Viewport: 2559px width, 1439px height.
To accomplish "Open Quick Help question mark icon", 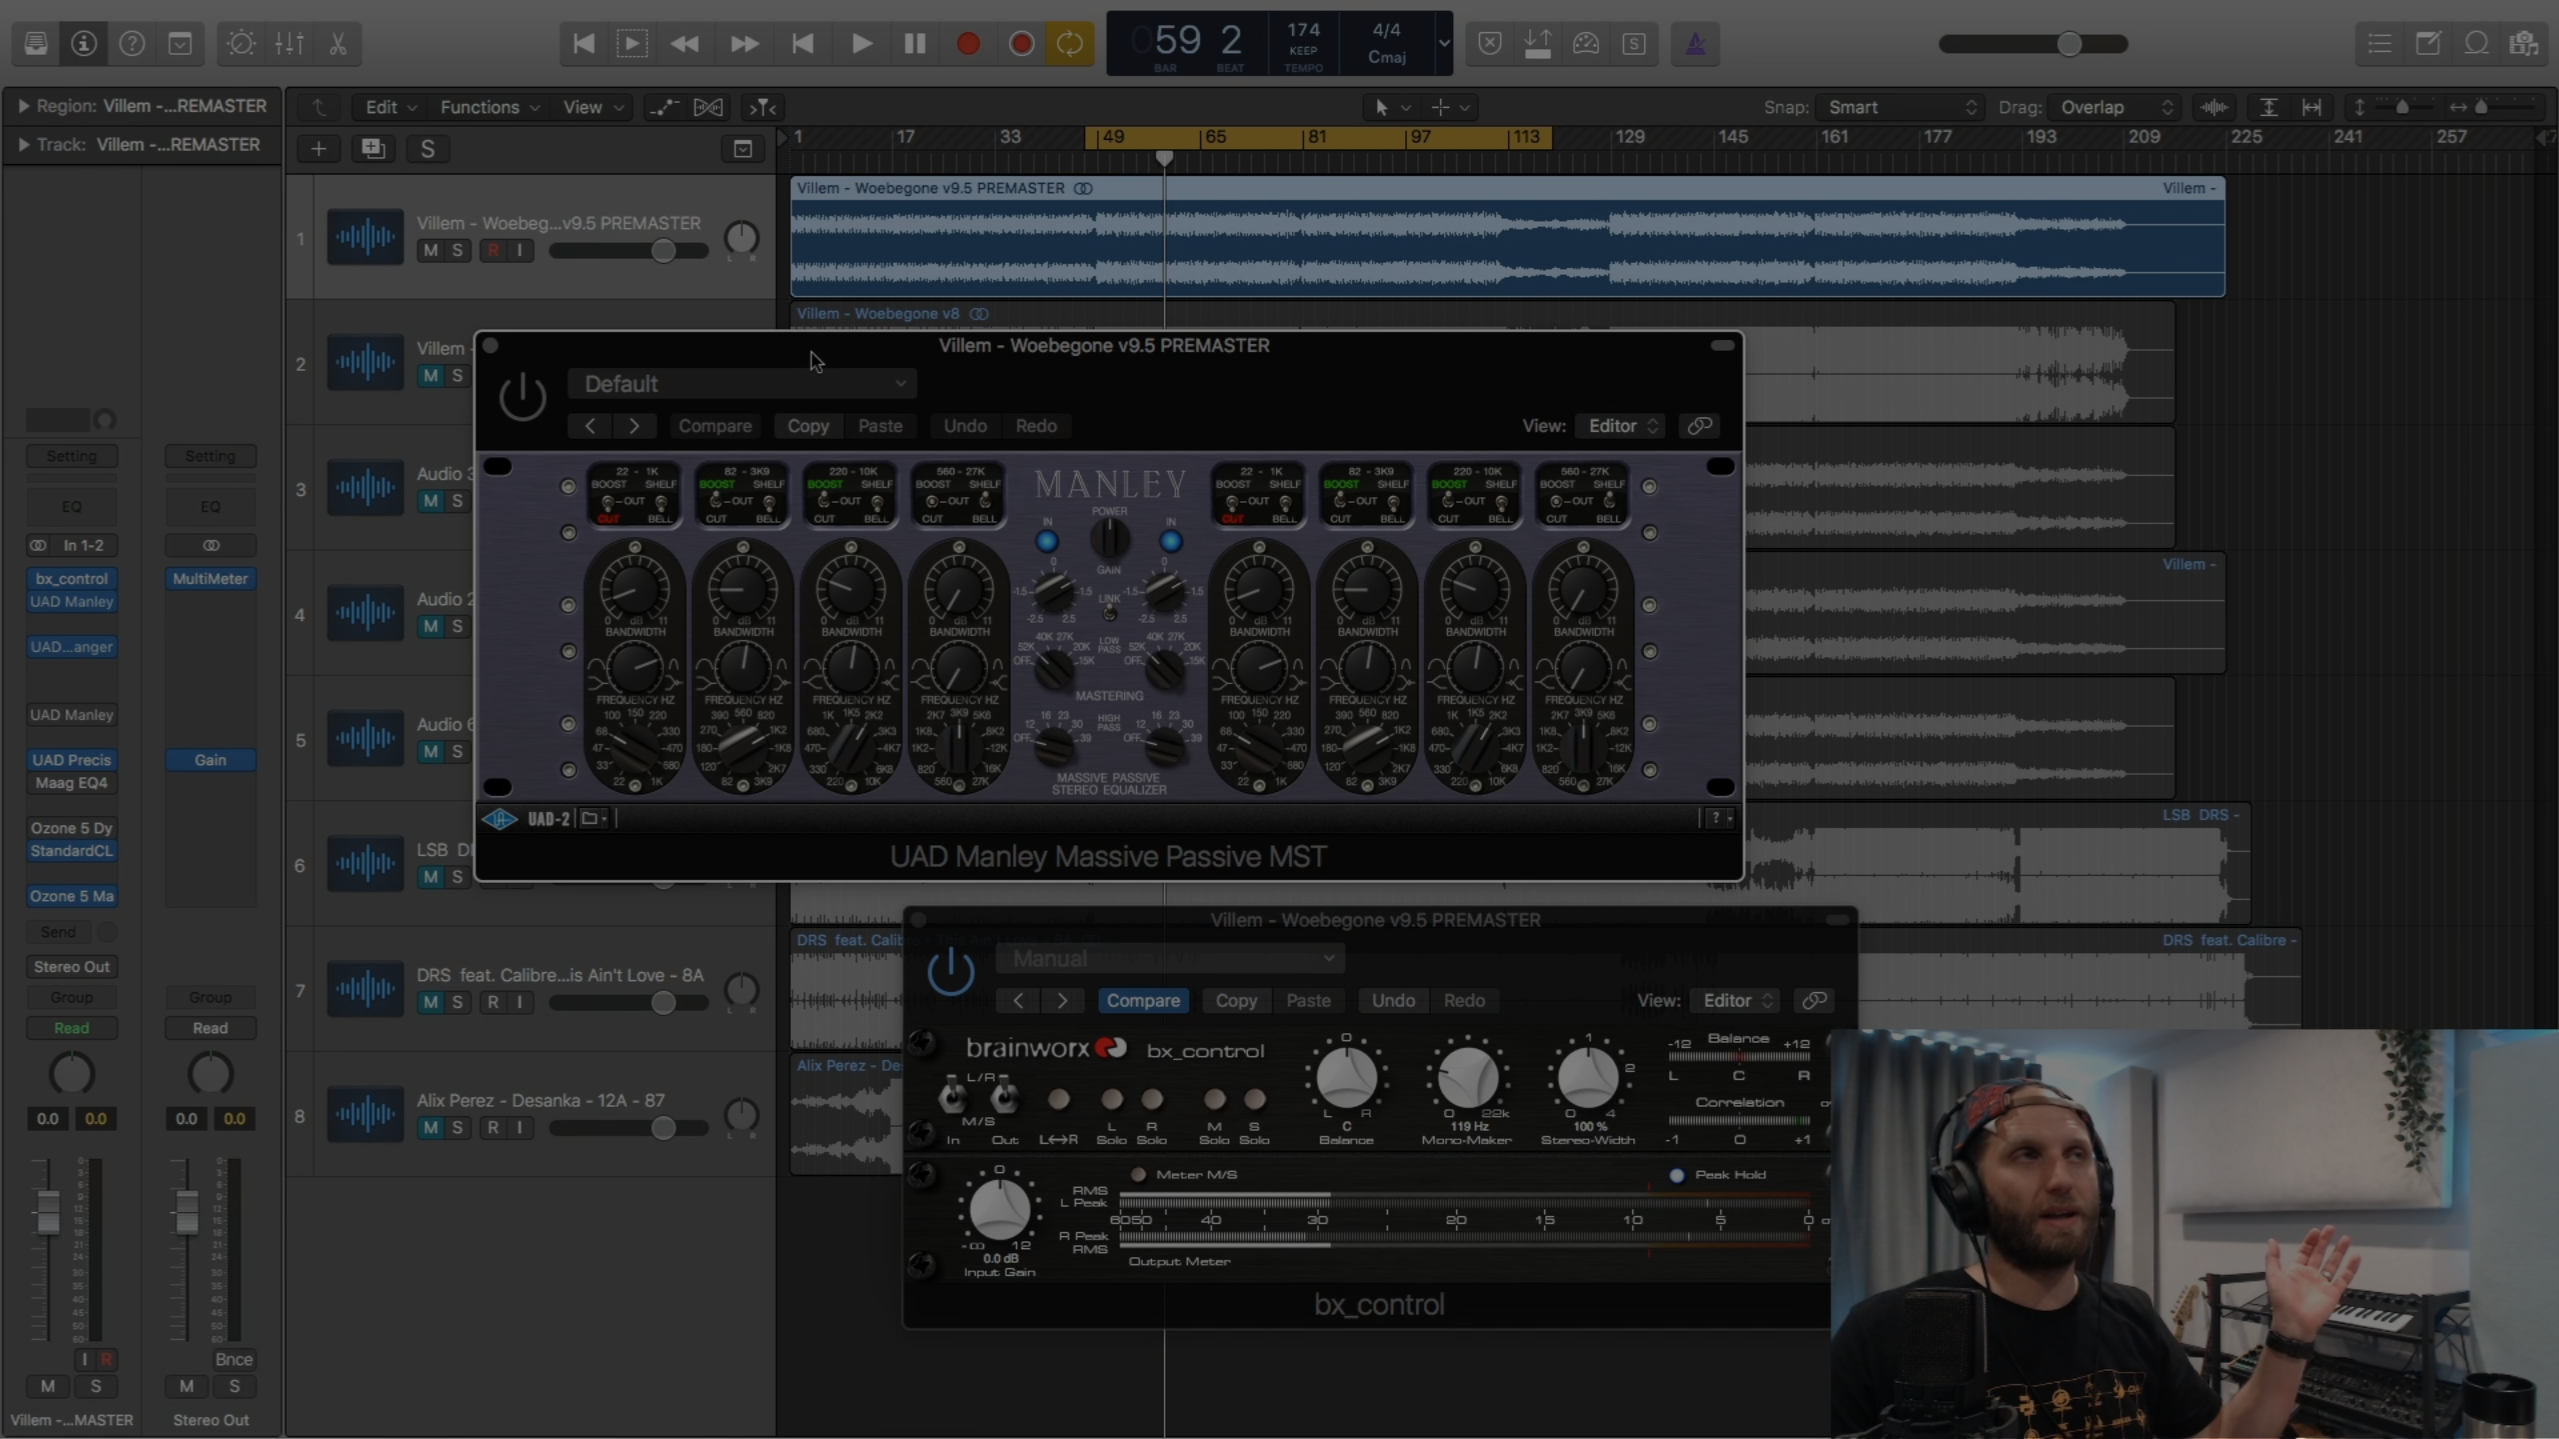I will point(132,44).
